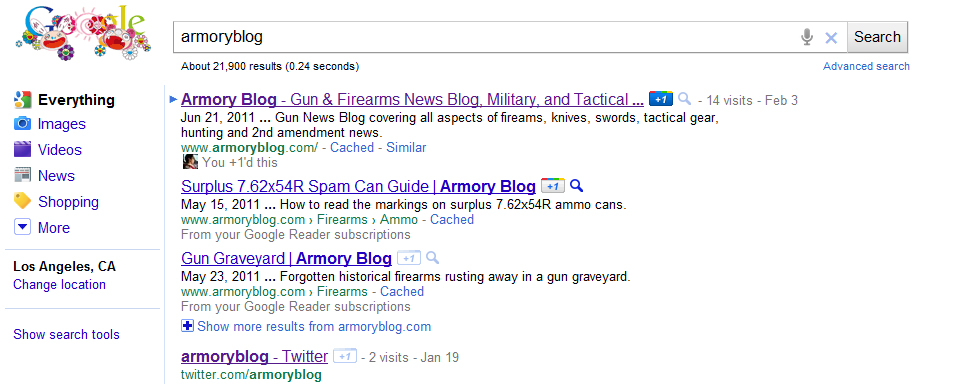
Task: Click the blue arrow beside Armory Blog result
Action: (174, 99)
